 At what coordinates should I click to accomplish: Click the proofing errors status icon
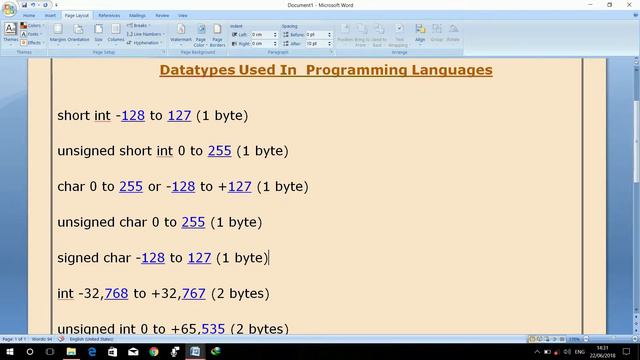(61, 339)
